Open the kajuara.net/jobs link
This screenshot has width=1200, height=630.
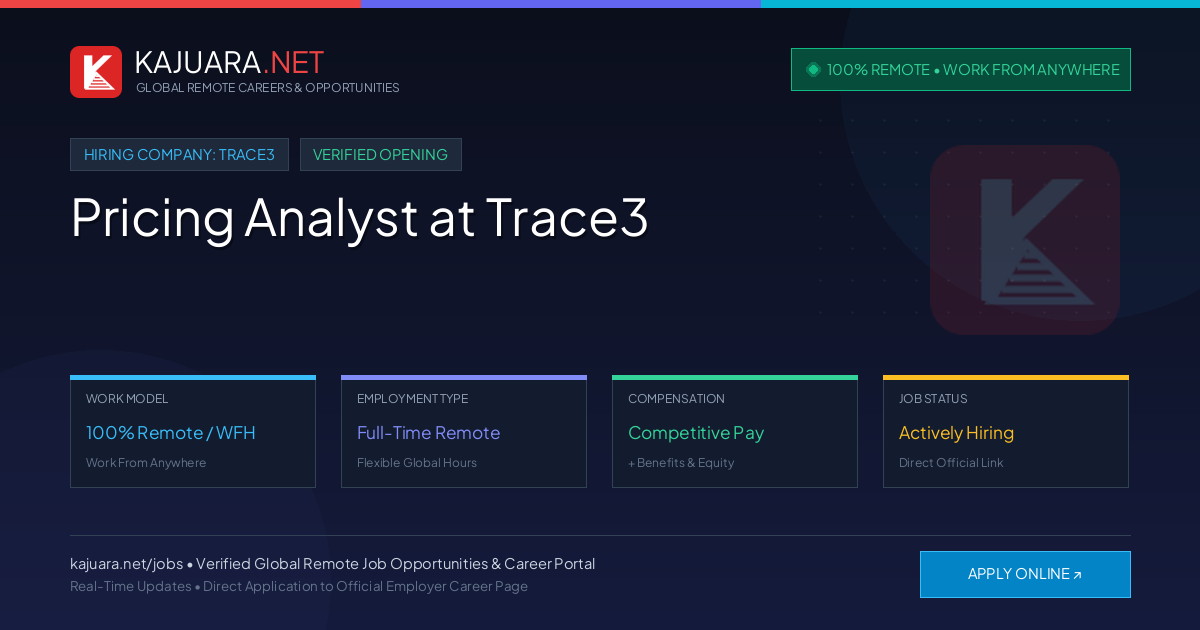point(126,564)
